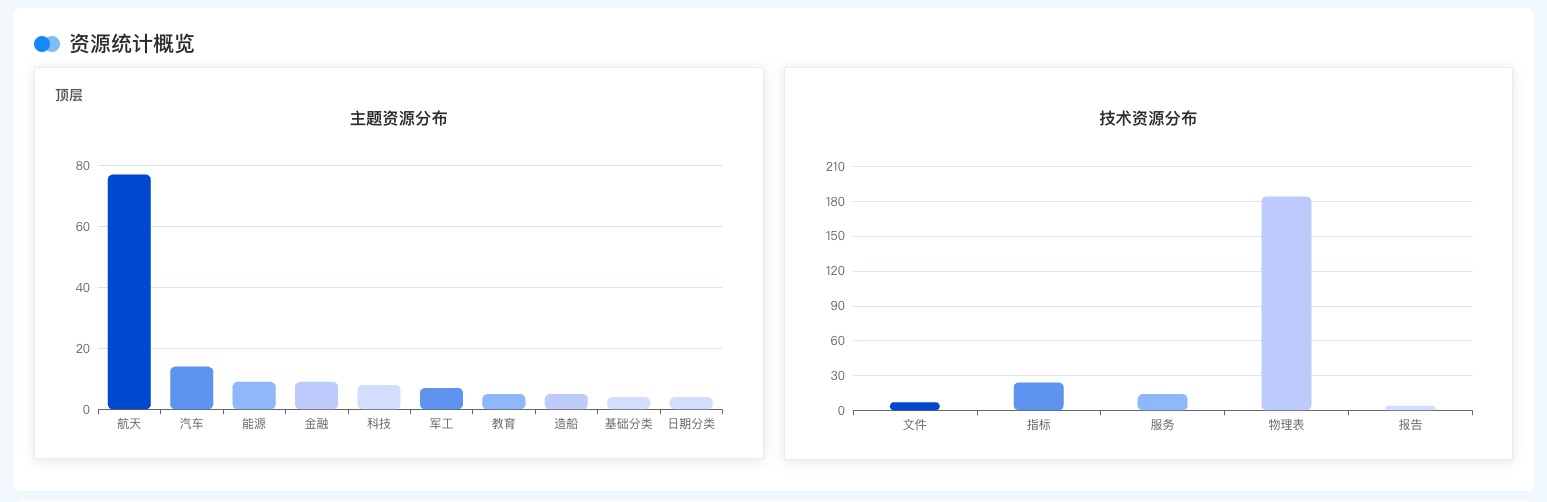This screenshot has width=1547, height=502.
Task: Click the 科技 bar
Action: click(x=379, y=397)
